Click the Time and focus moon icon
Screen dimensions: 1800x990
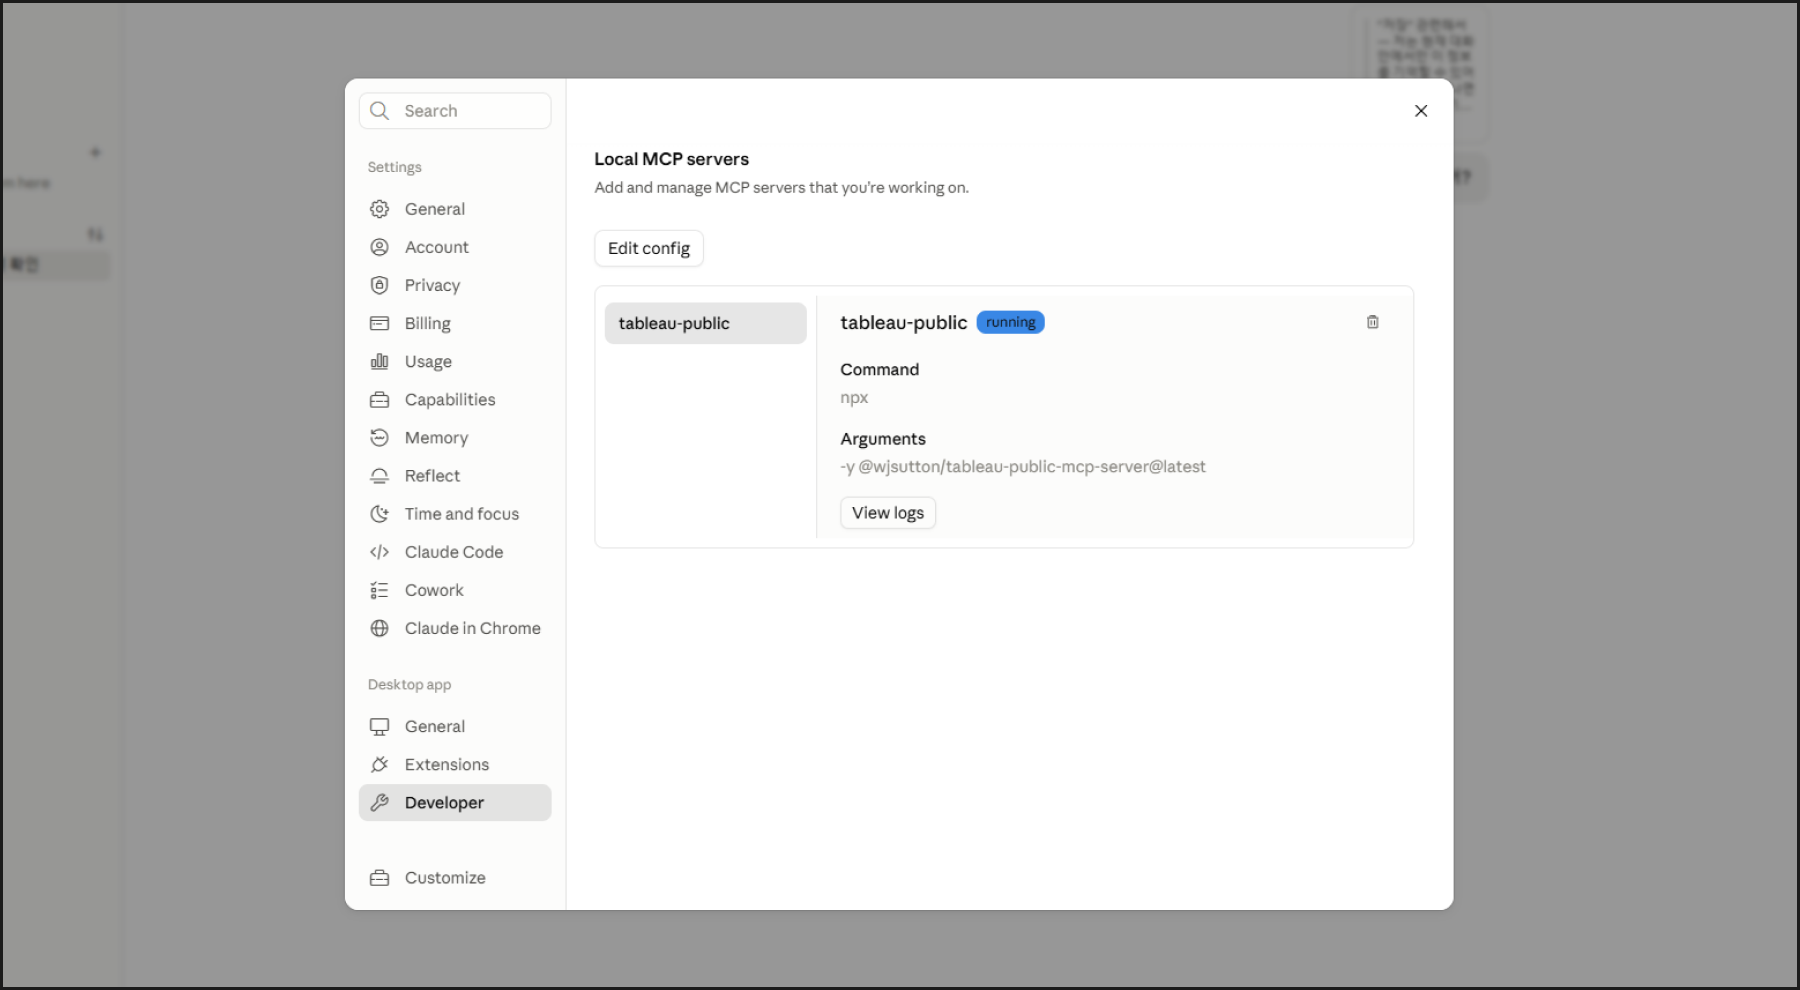(x=380, y=514)
